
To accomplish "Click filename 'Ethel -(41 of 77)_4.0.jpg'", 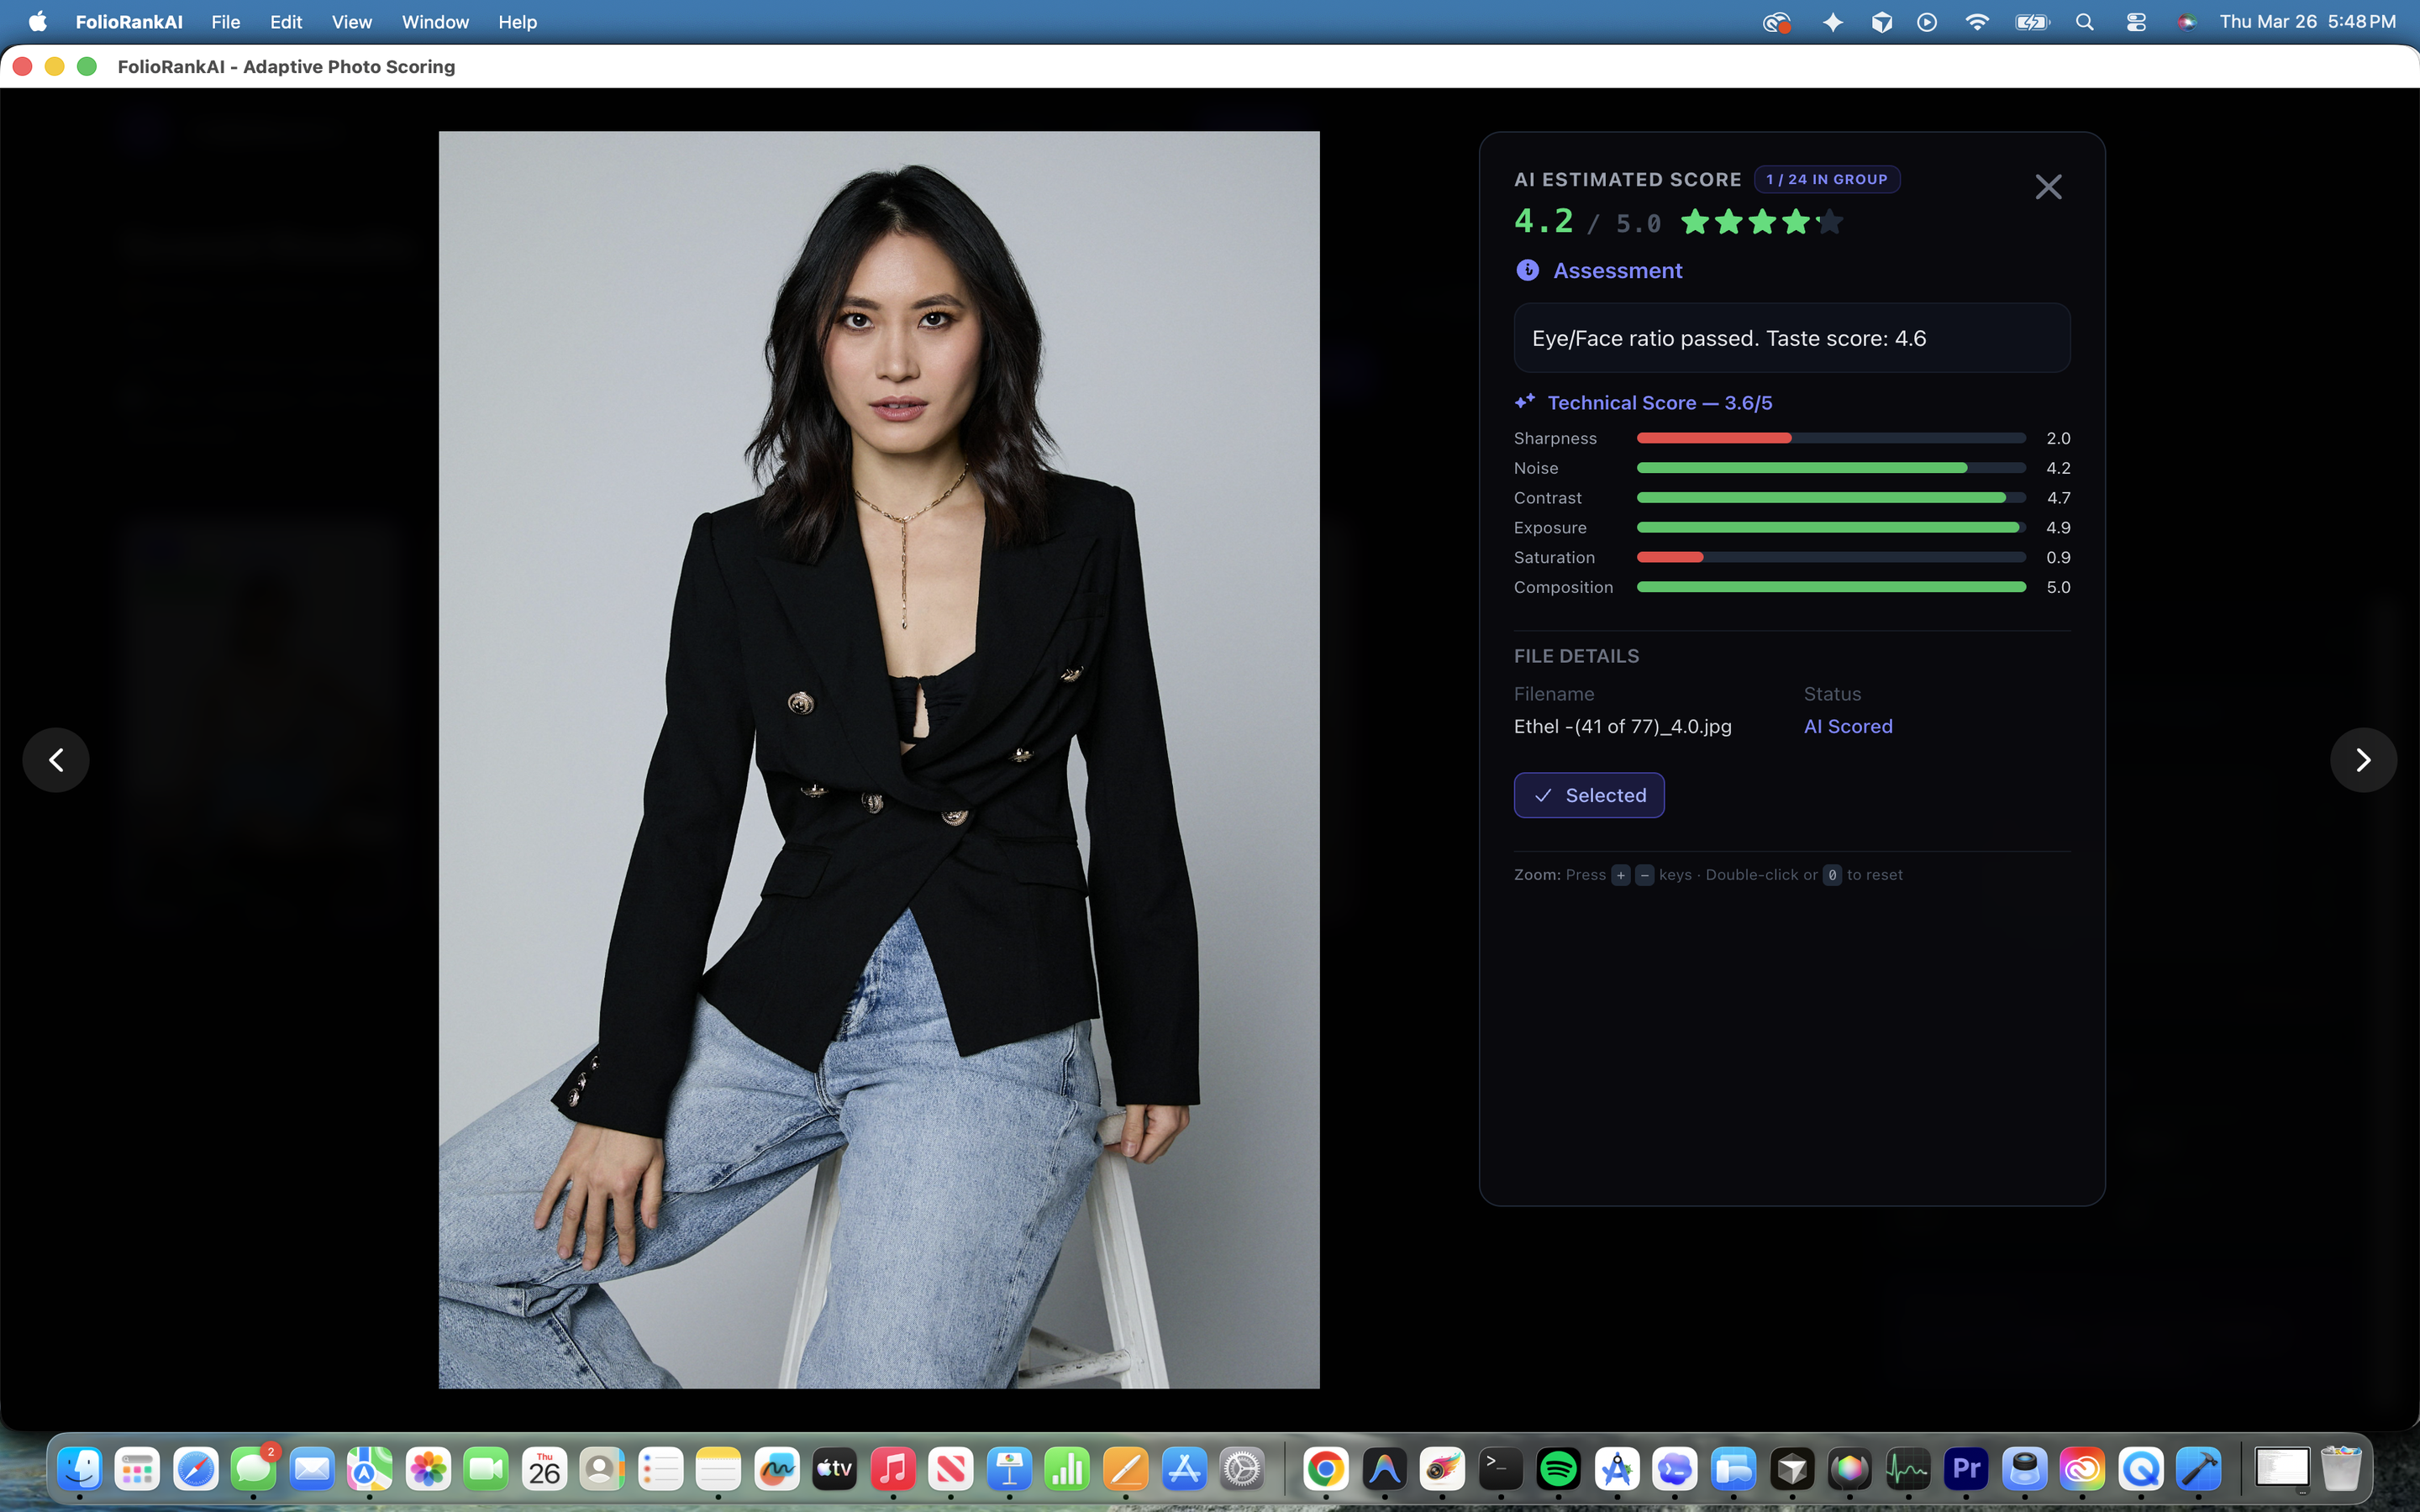I will (x=1622, y=727).
